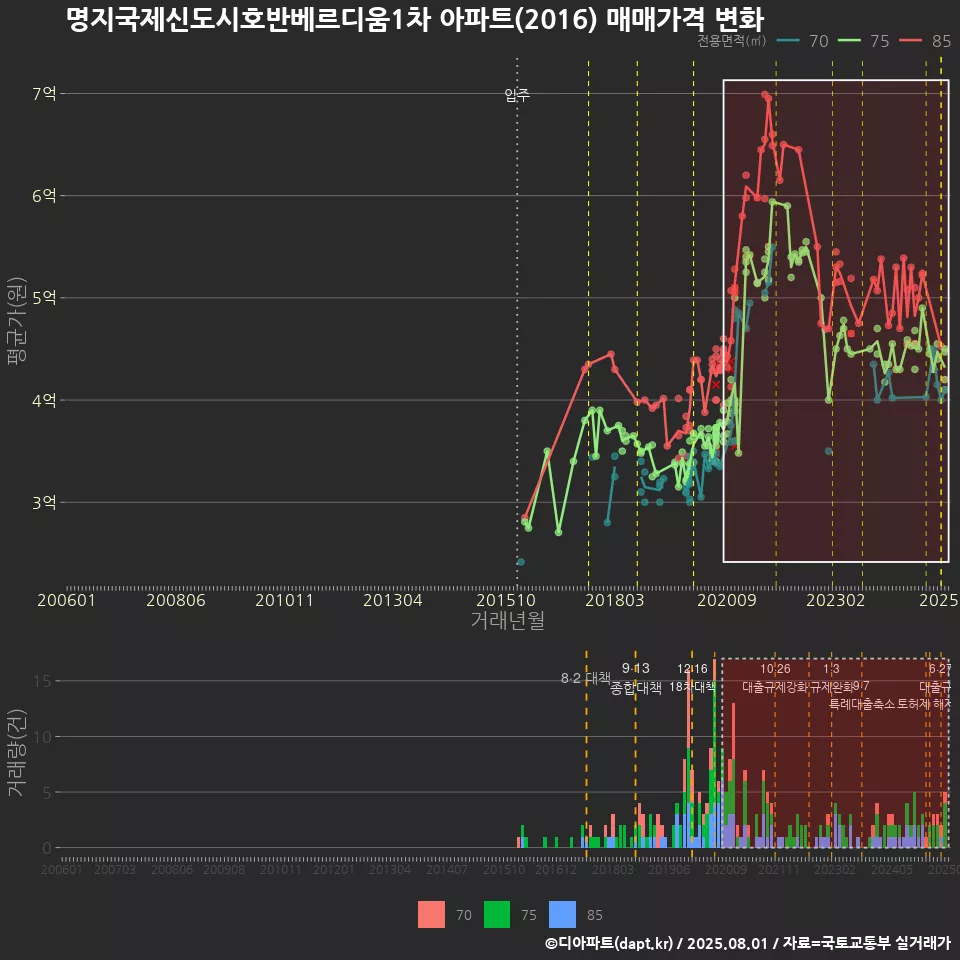Select the blue 85 bar legend swatch
960x960 pixels.
[562, 914]
